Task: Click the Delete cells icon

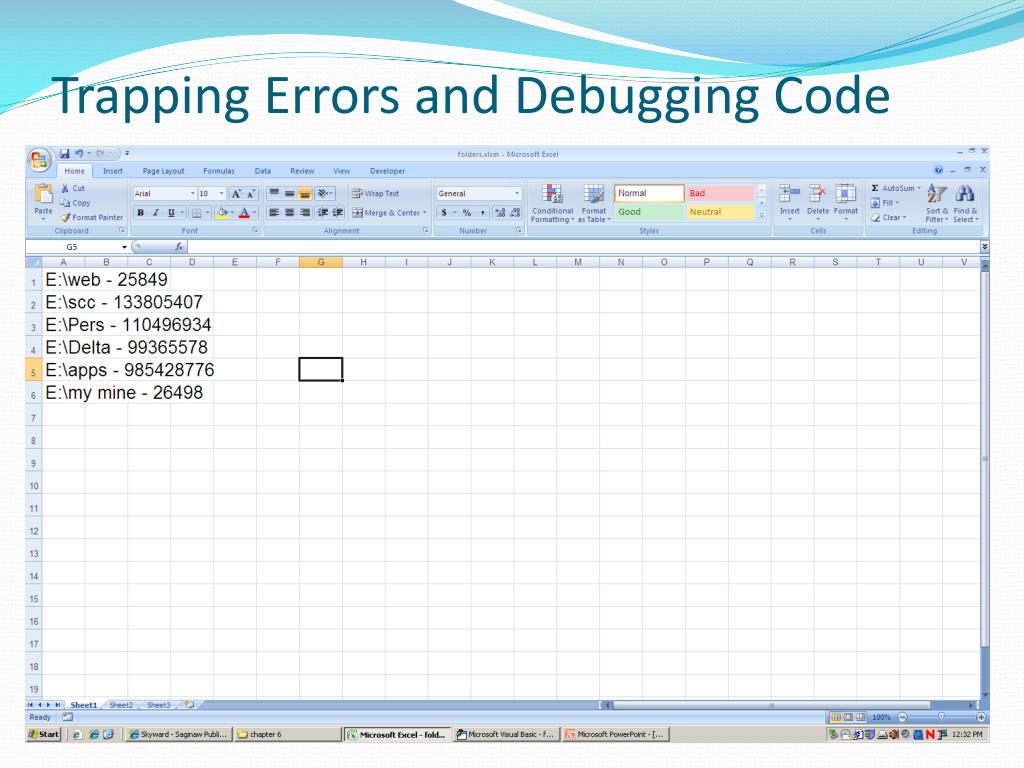Action: pyautogui.click(x=817, y=193)
